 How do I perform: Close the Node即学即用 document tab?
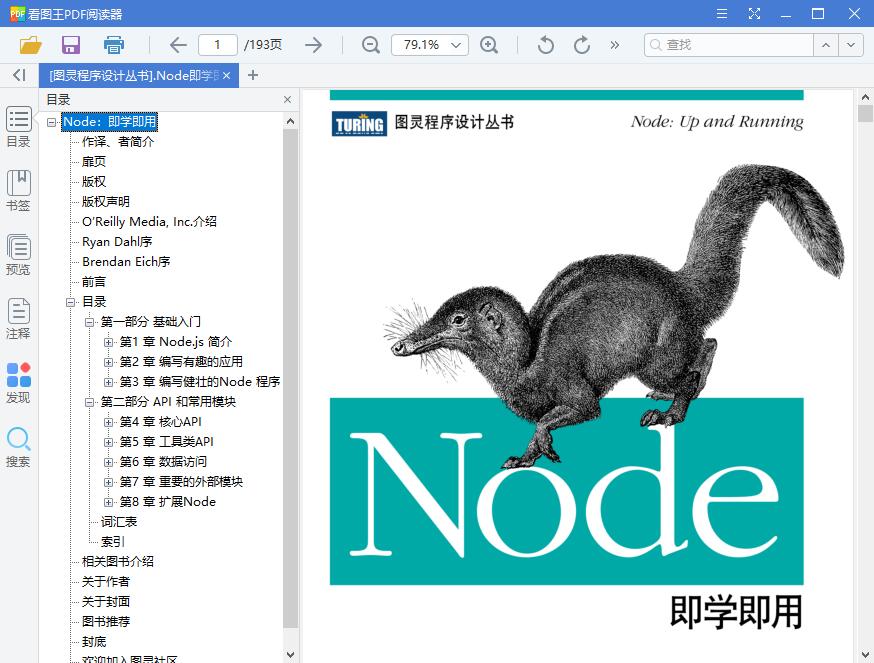pyautogui.click(x=226, y=75)
